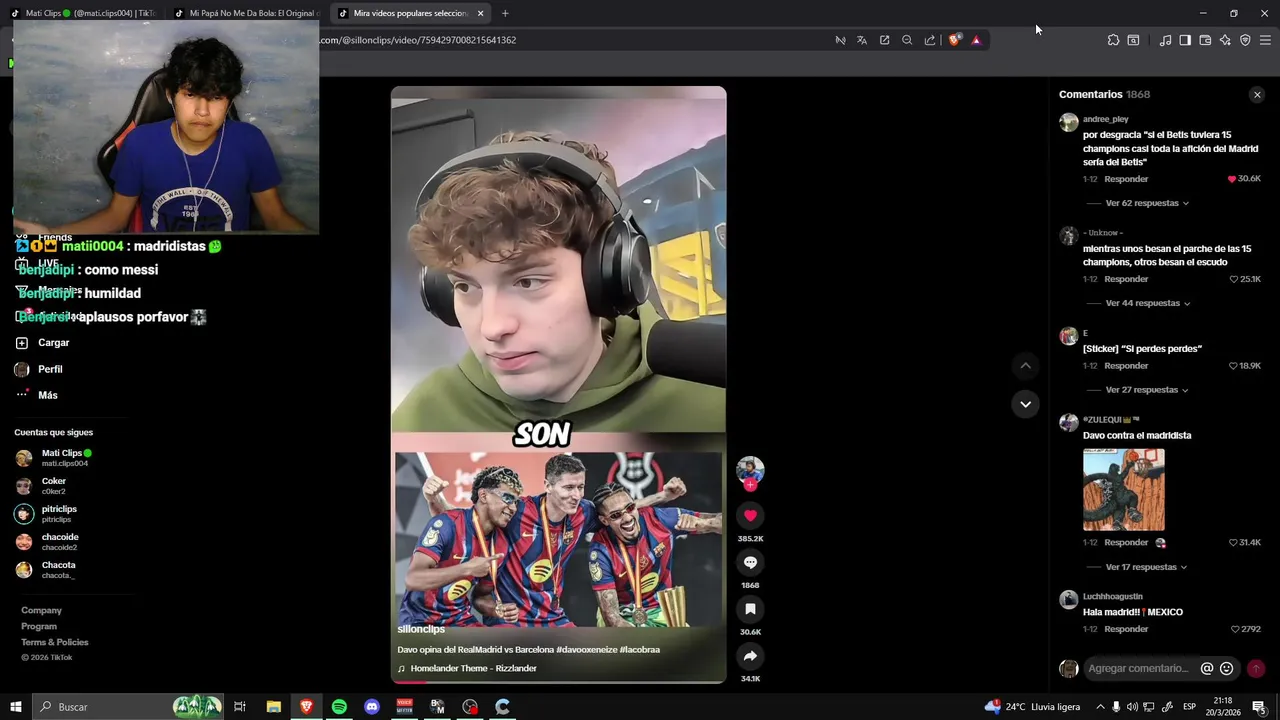The height and width of the screenshot is (720, 1280).
Task: Open Spotify from the taskbar
Action: pyautogui.click(x=339, y=707)
